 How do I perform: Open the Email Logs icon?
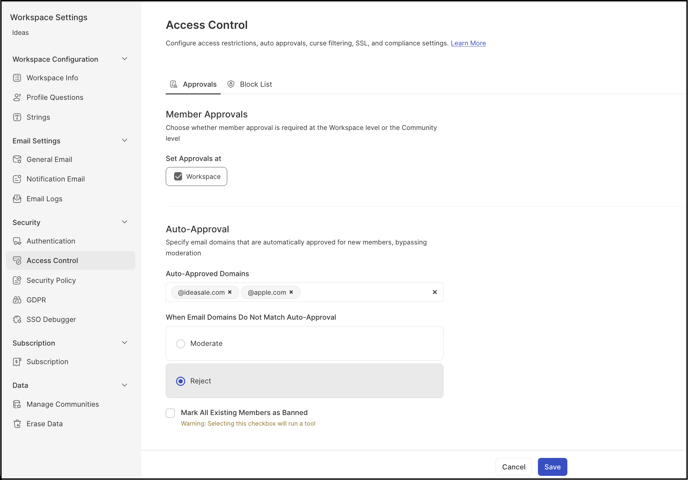(x=17, y=199)
